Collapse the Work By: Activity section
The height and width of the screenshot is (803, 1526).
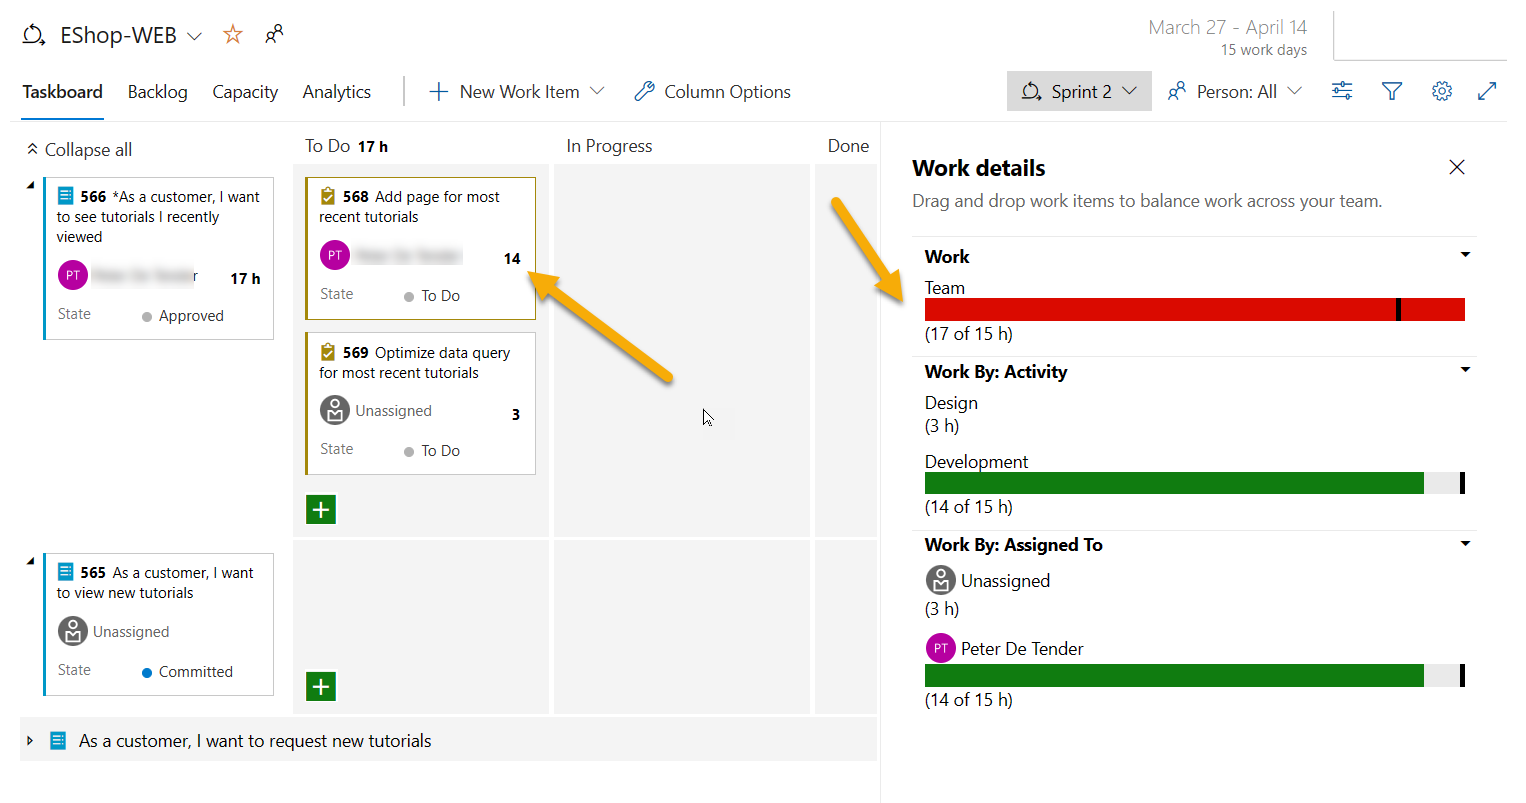coord(1465,370)
